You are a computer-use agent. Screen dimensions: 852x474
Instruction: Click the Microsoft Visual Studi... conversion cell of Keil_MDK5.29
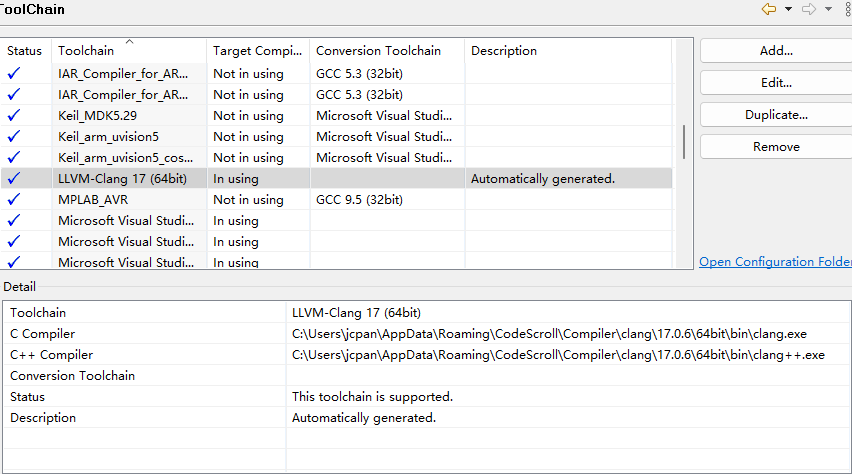point(387,116)
